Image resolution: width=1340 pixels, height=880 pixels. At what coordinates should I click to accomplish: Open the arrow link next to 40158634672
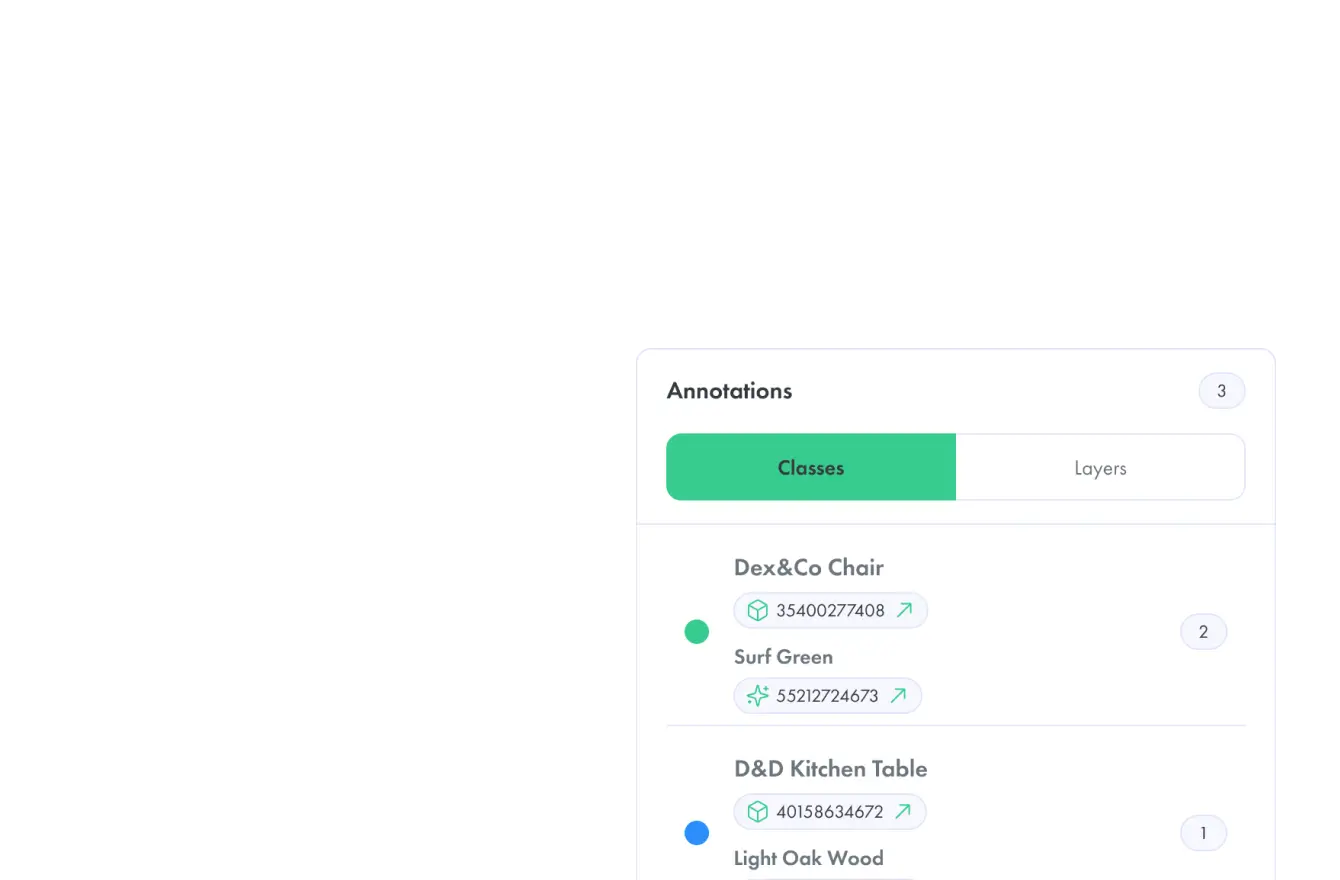click(903, 811)
